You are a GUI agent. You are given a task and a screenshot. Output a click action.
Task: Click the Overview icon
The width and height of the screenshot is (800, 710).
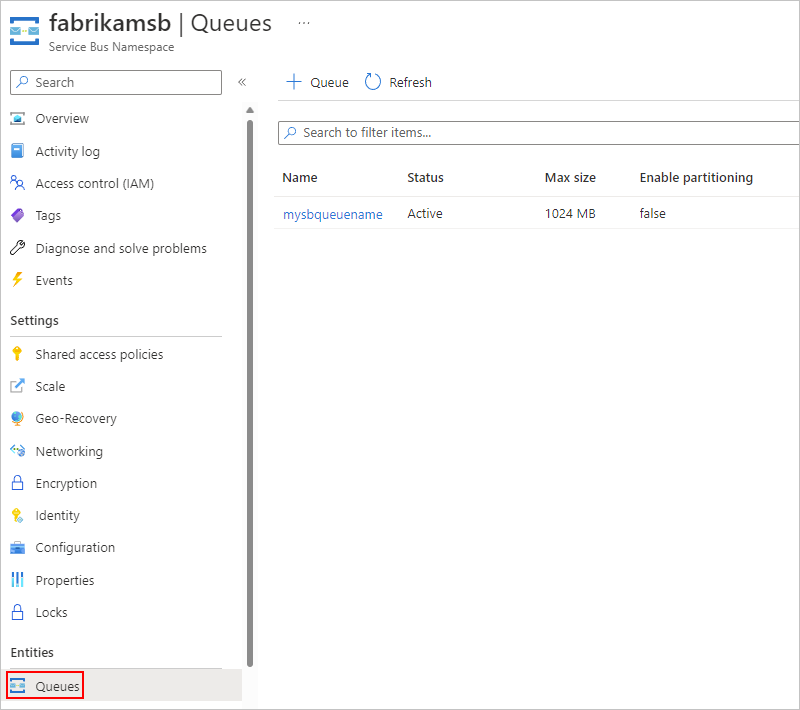[18, 119]
